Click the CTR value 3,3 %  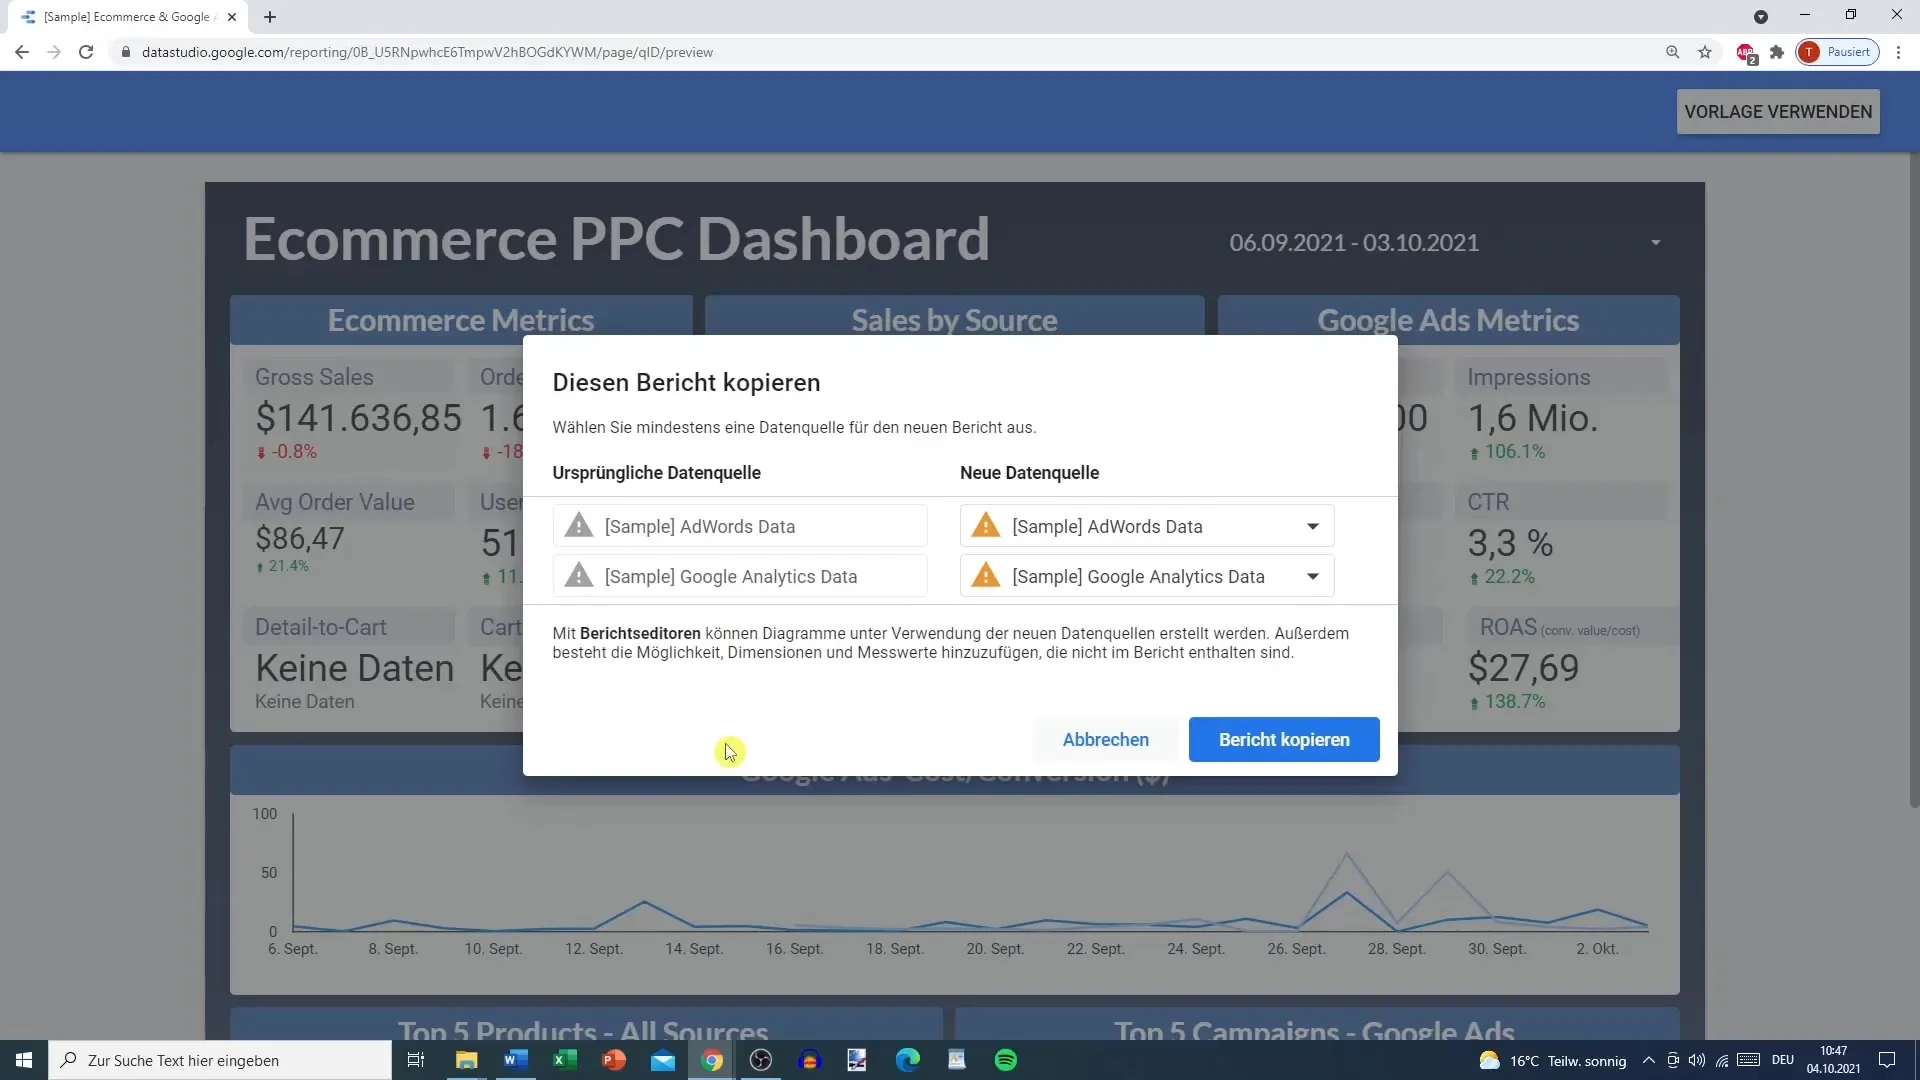pos(1510,544)
